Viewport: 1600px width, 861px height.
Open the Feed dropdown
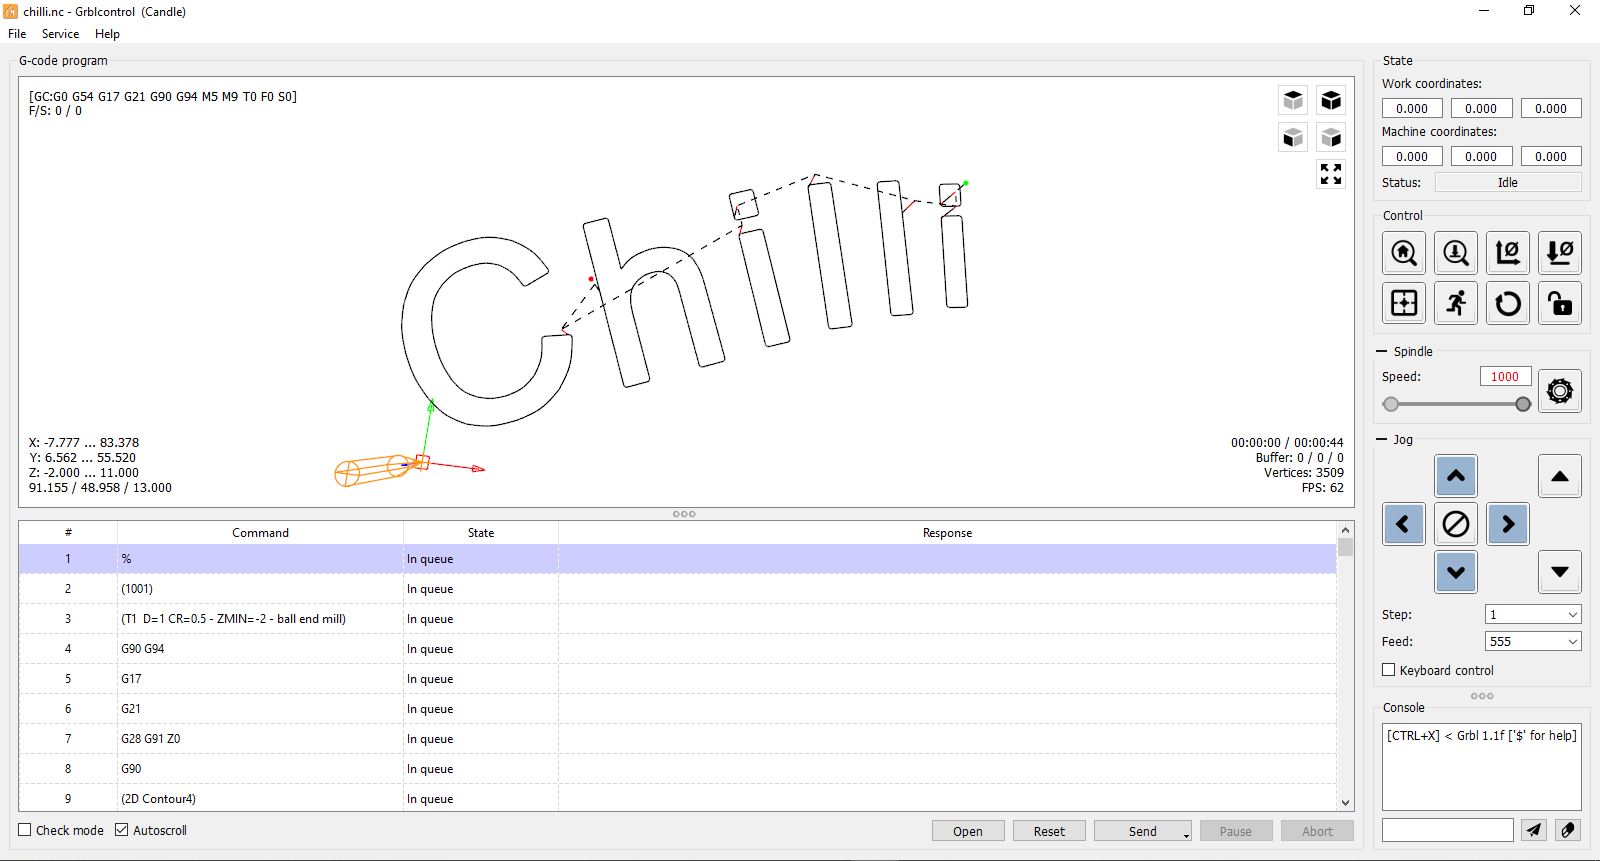[x=1572, y=641]
